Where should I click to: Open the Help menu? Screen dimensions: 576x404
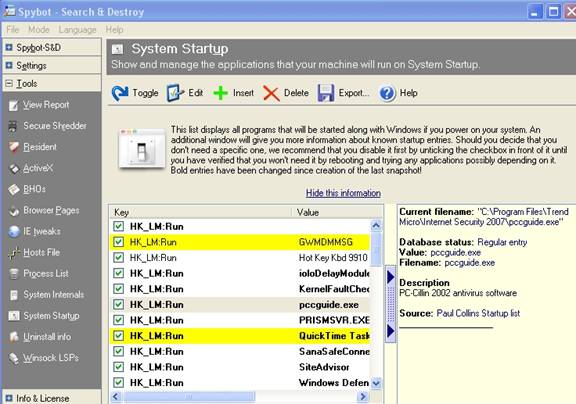click(x=114, y=30)
